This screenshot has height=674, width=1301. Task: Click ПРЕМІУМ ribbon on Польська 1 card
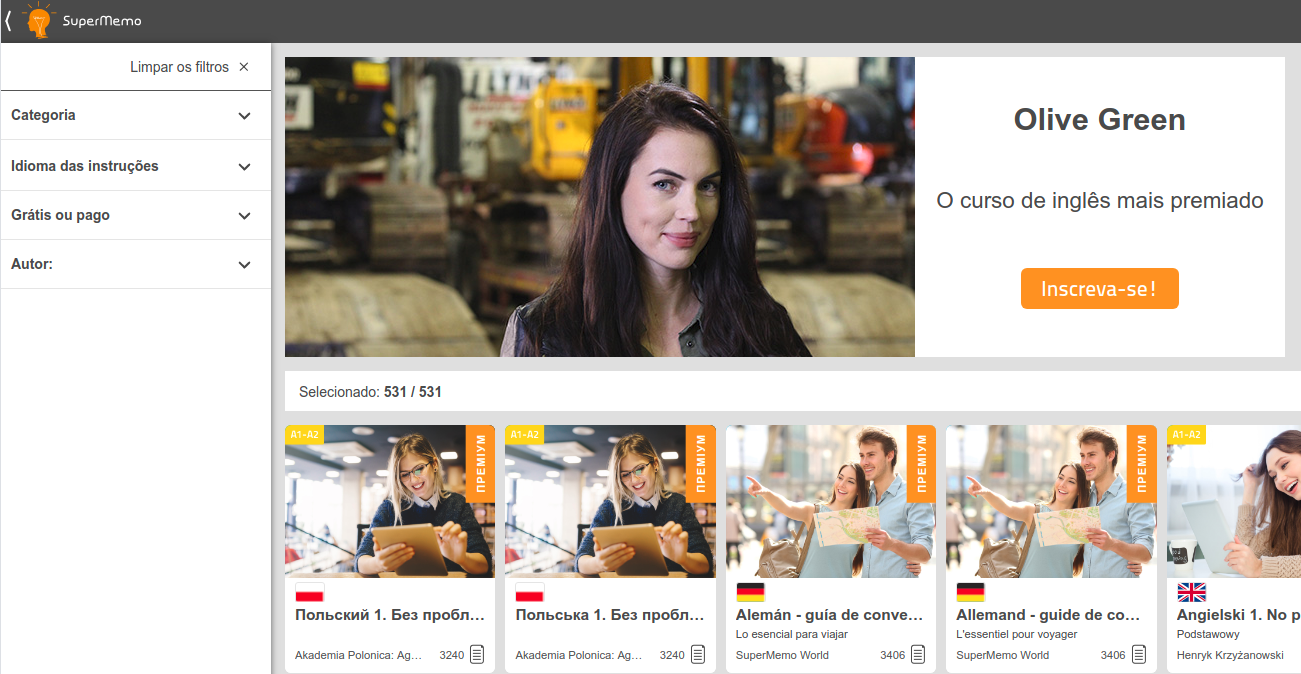(701, 464)
